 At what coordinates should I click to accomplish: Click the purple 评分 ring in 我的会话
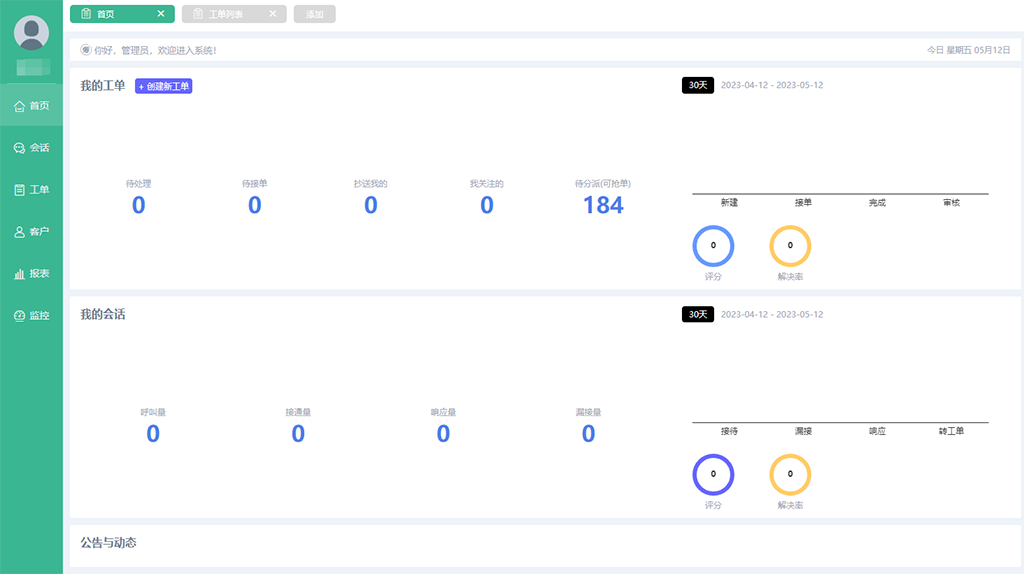pos(713,474)
